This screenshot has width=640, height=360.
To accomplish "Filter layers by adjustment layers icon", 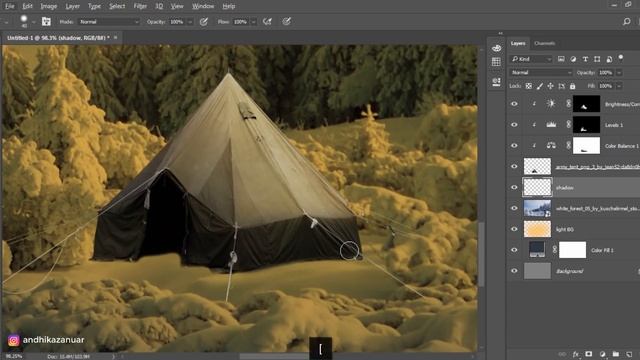I will 573,59.
